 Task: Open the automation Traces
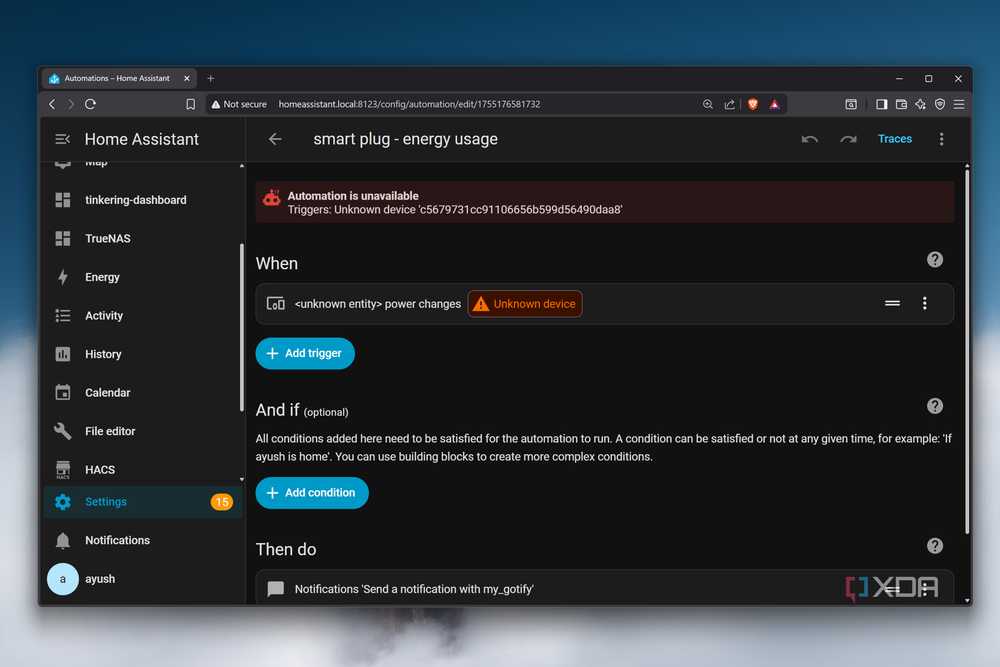pyautogui.click(x=894, y=139)
